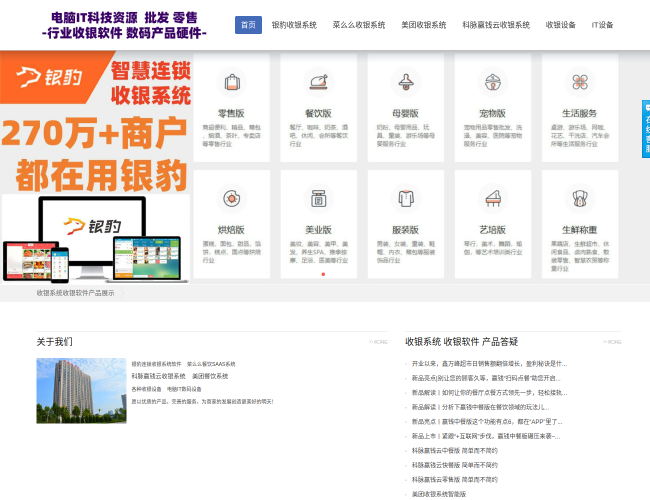Click the 美业版 cosmetics icon

(319, 199)
